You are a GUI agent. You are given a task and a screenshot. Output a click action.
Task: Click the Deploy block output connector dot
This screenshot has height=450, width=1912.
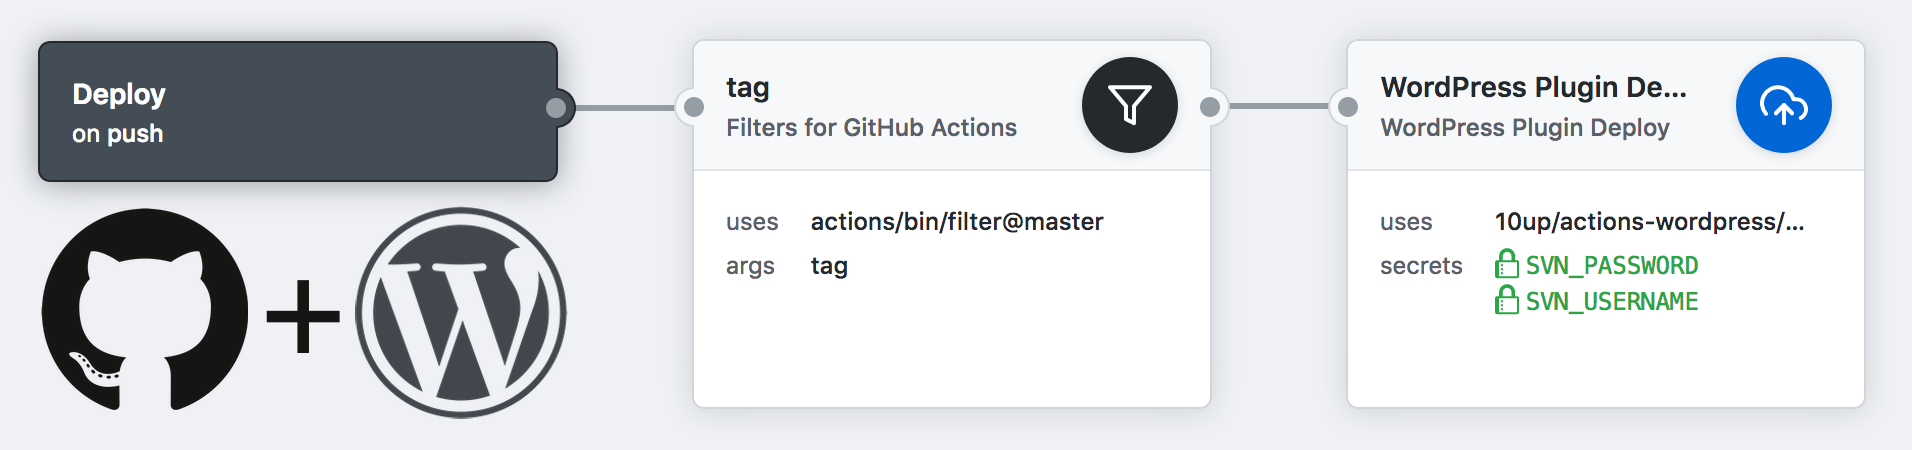557,108
